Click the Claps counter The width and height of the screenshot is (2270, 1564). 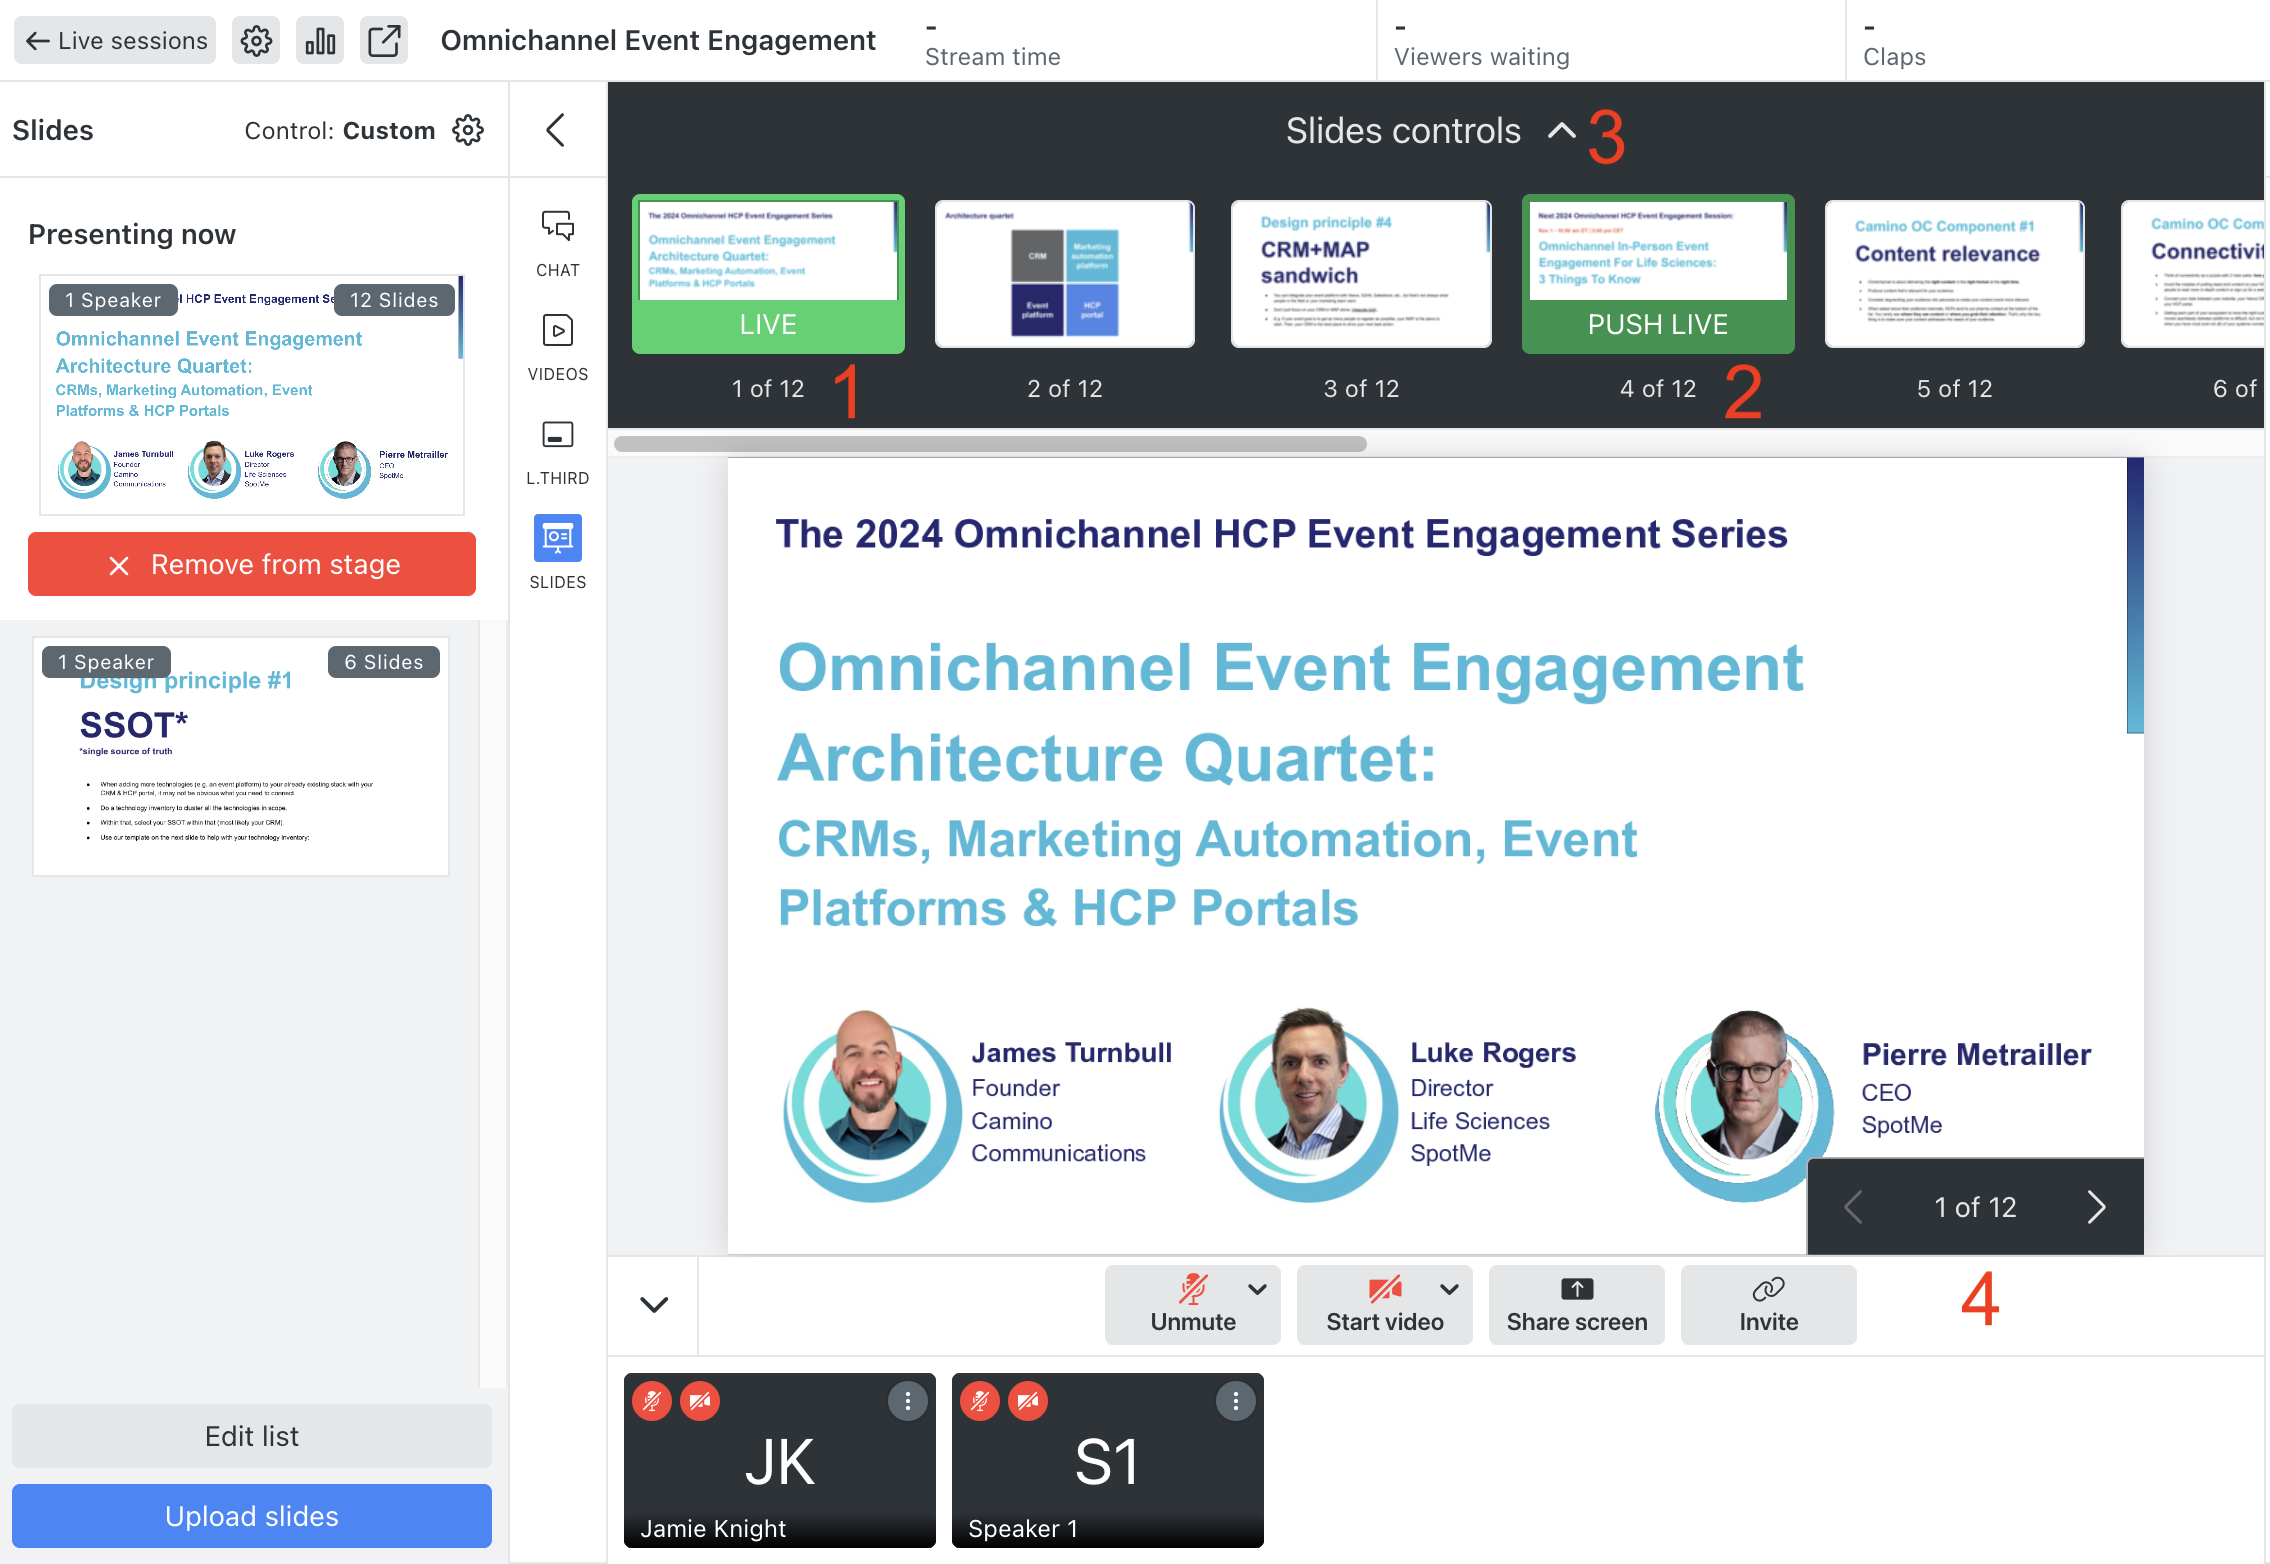(x=1894, y=42)
